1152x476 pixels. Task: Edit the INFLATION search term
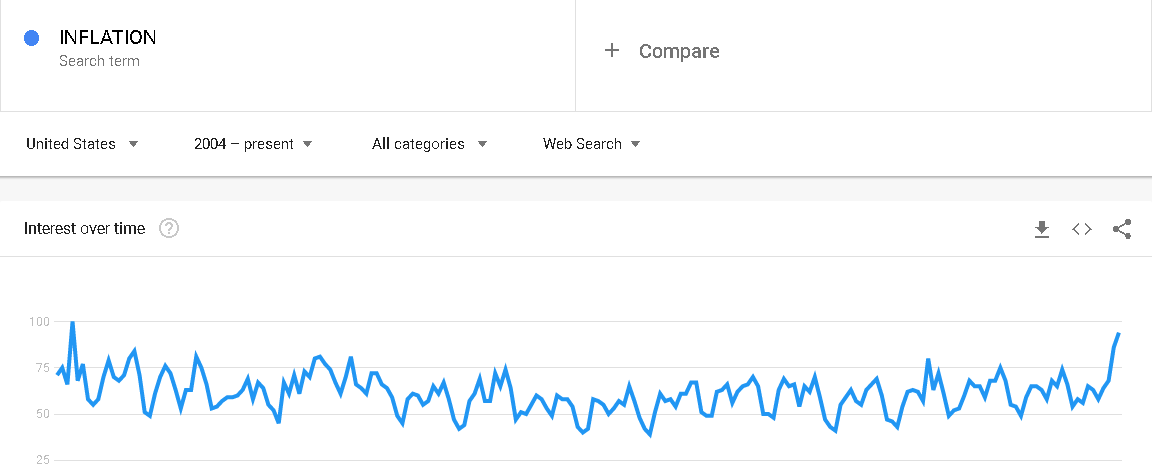(108, 37)
